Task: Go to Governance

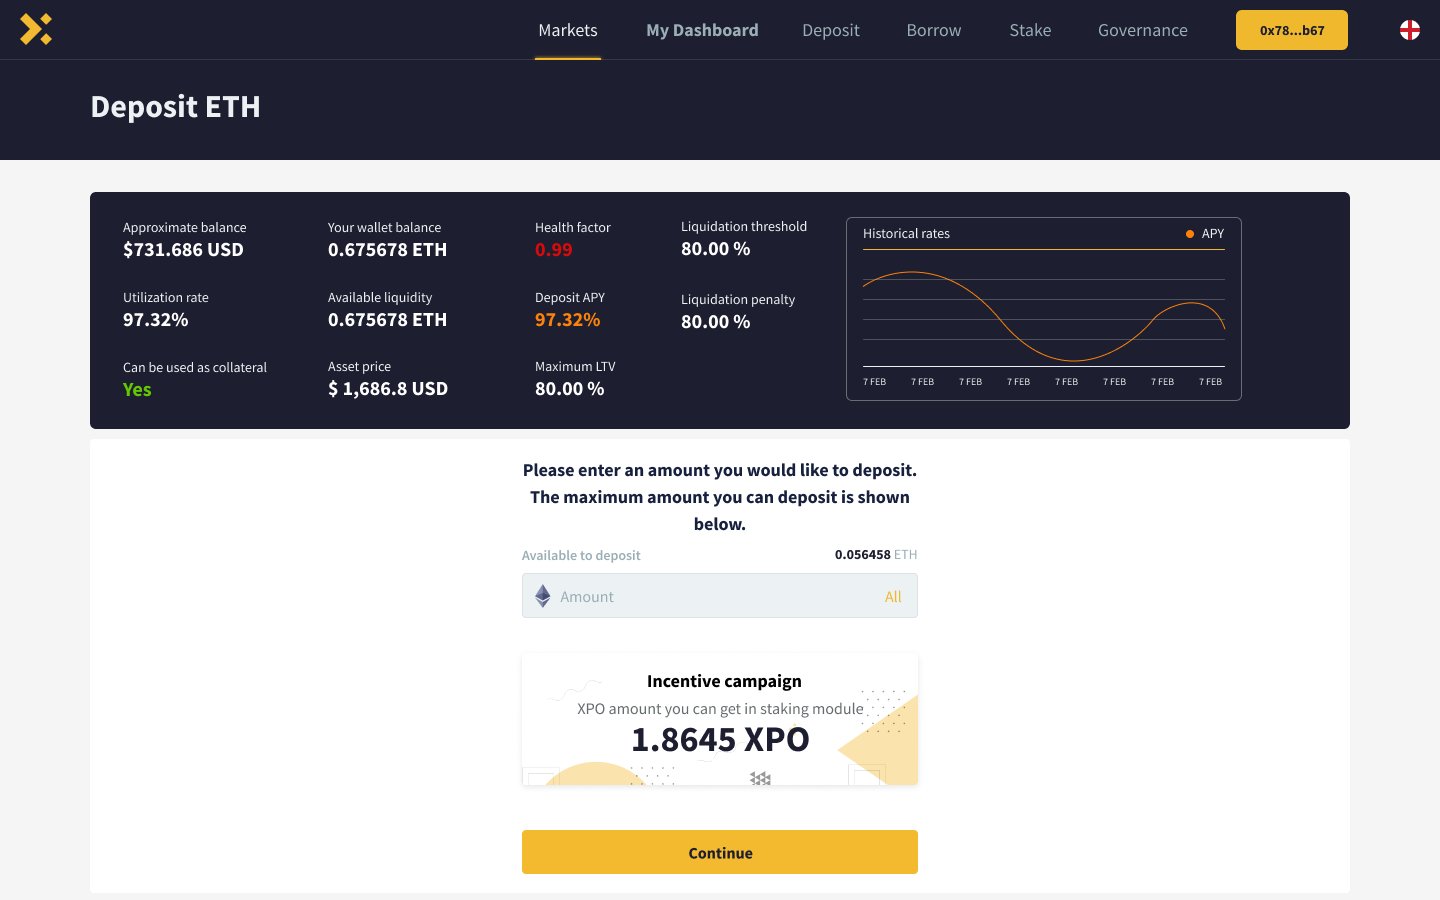Action: point(1142,30)
